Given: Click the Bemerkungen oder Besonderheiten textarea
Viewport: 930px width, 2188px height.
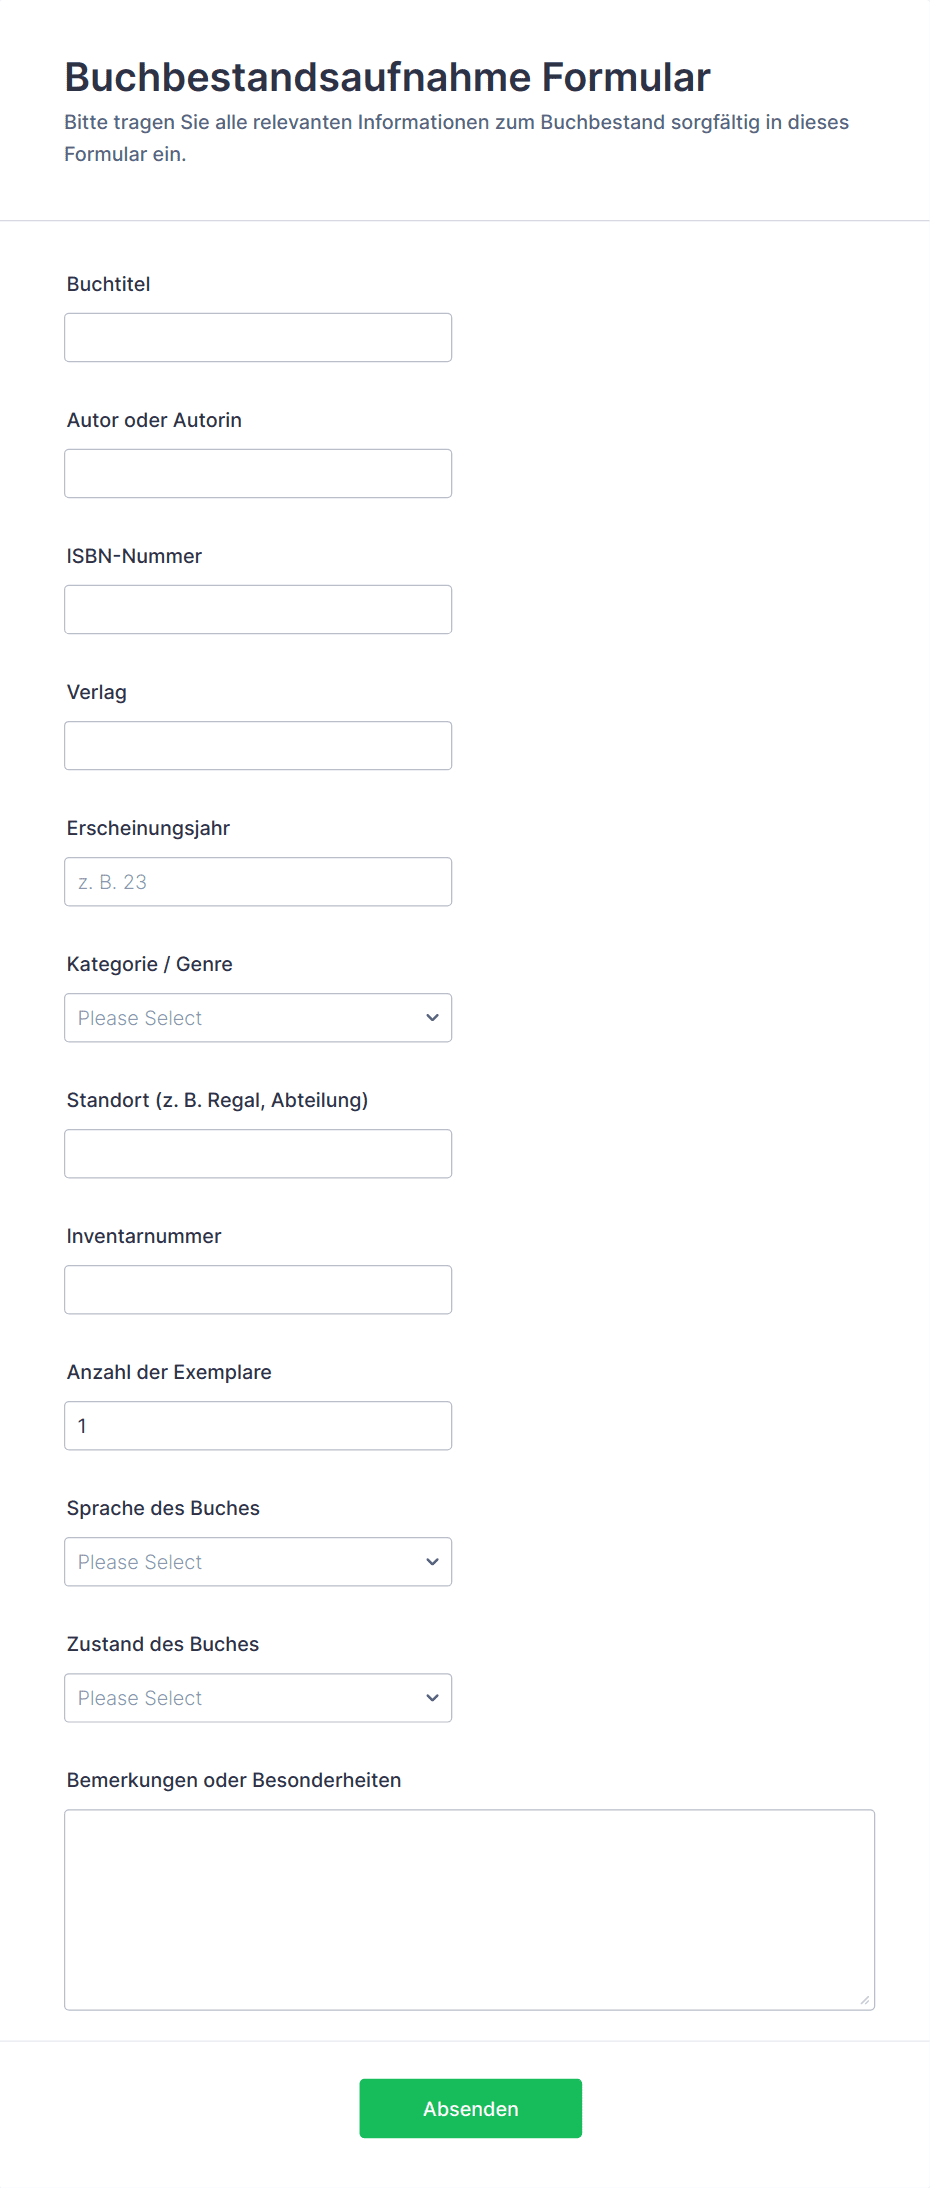Looking at the screenshot, I should pyautogui.click(x=469, y=1909).
